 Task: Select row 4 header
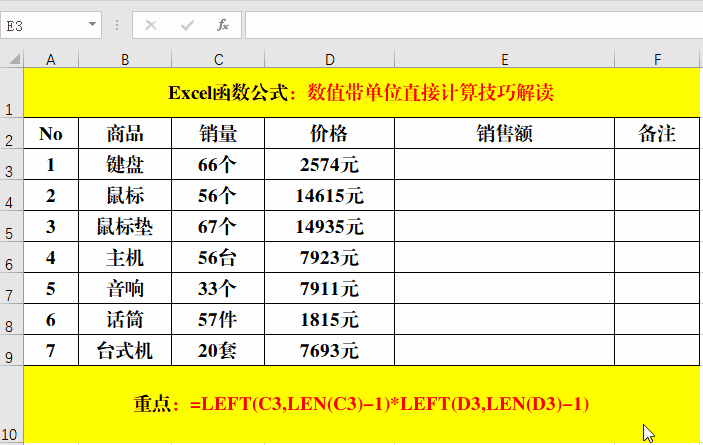coord(12,195)
